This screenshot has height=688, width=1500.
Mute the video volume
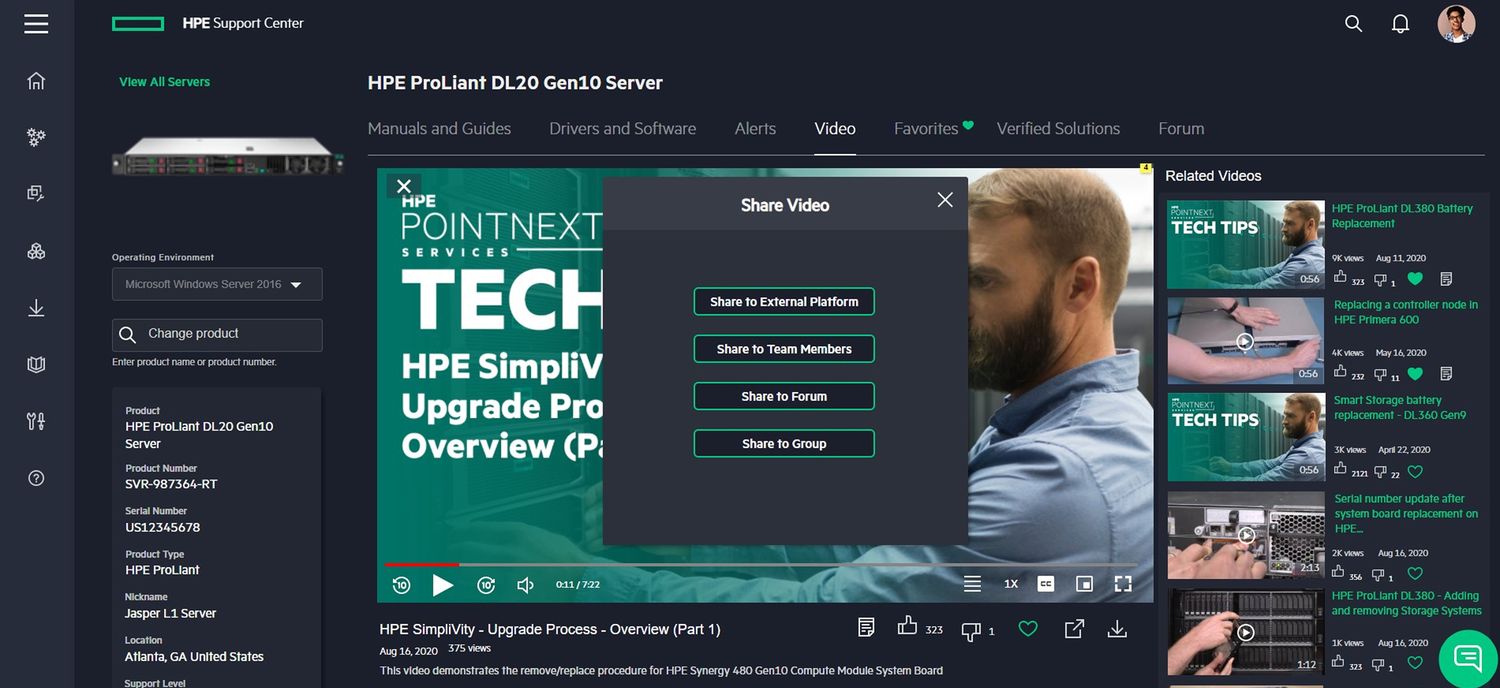525,585
